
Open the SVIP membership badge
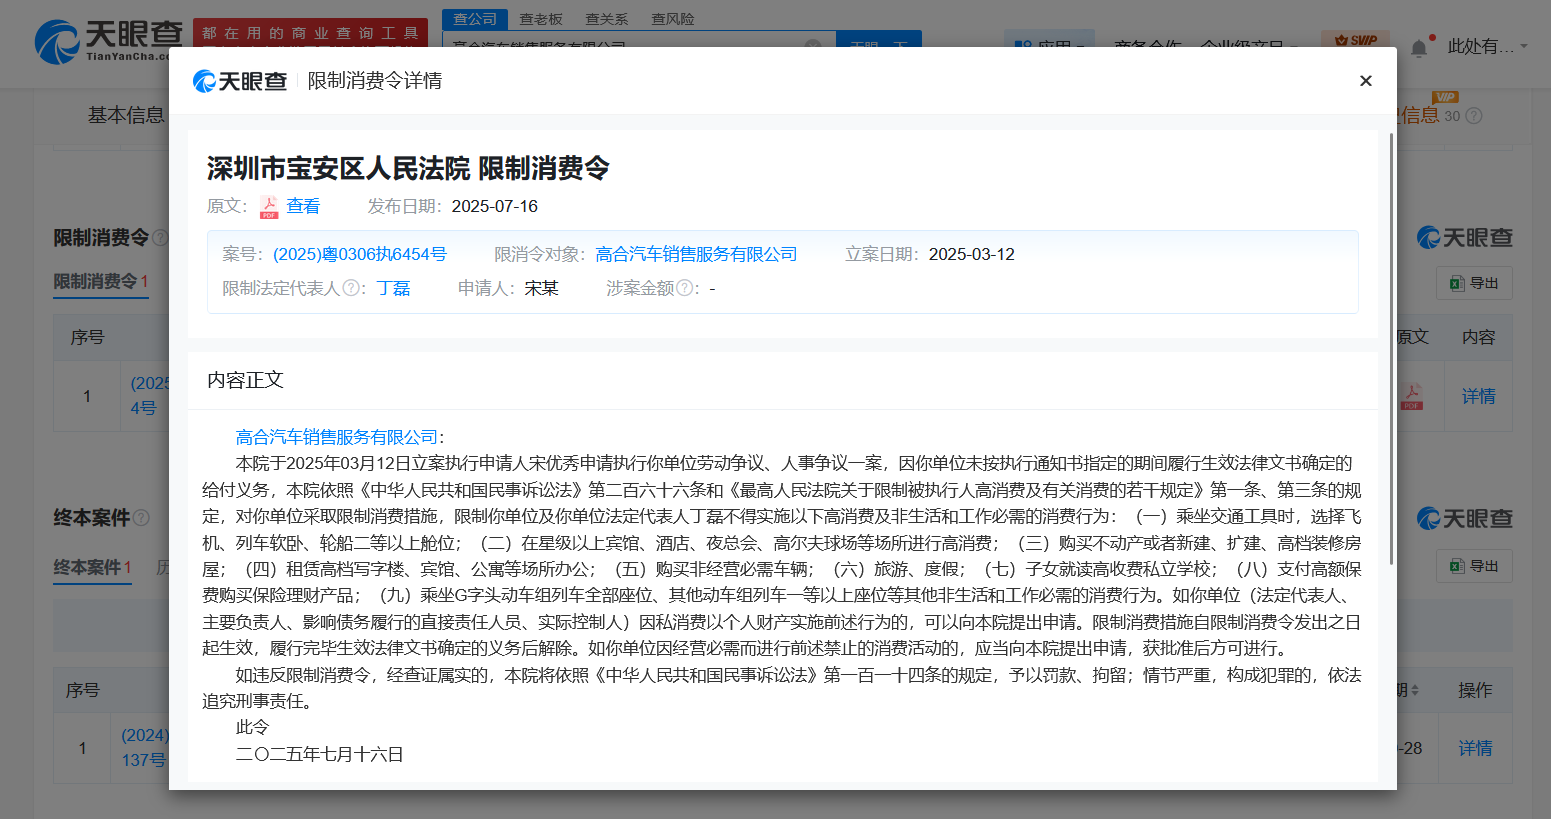[1355, 40]
